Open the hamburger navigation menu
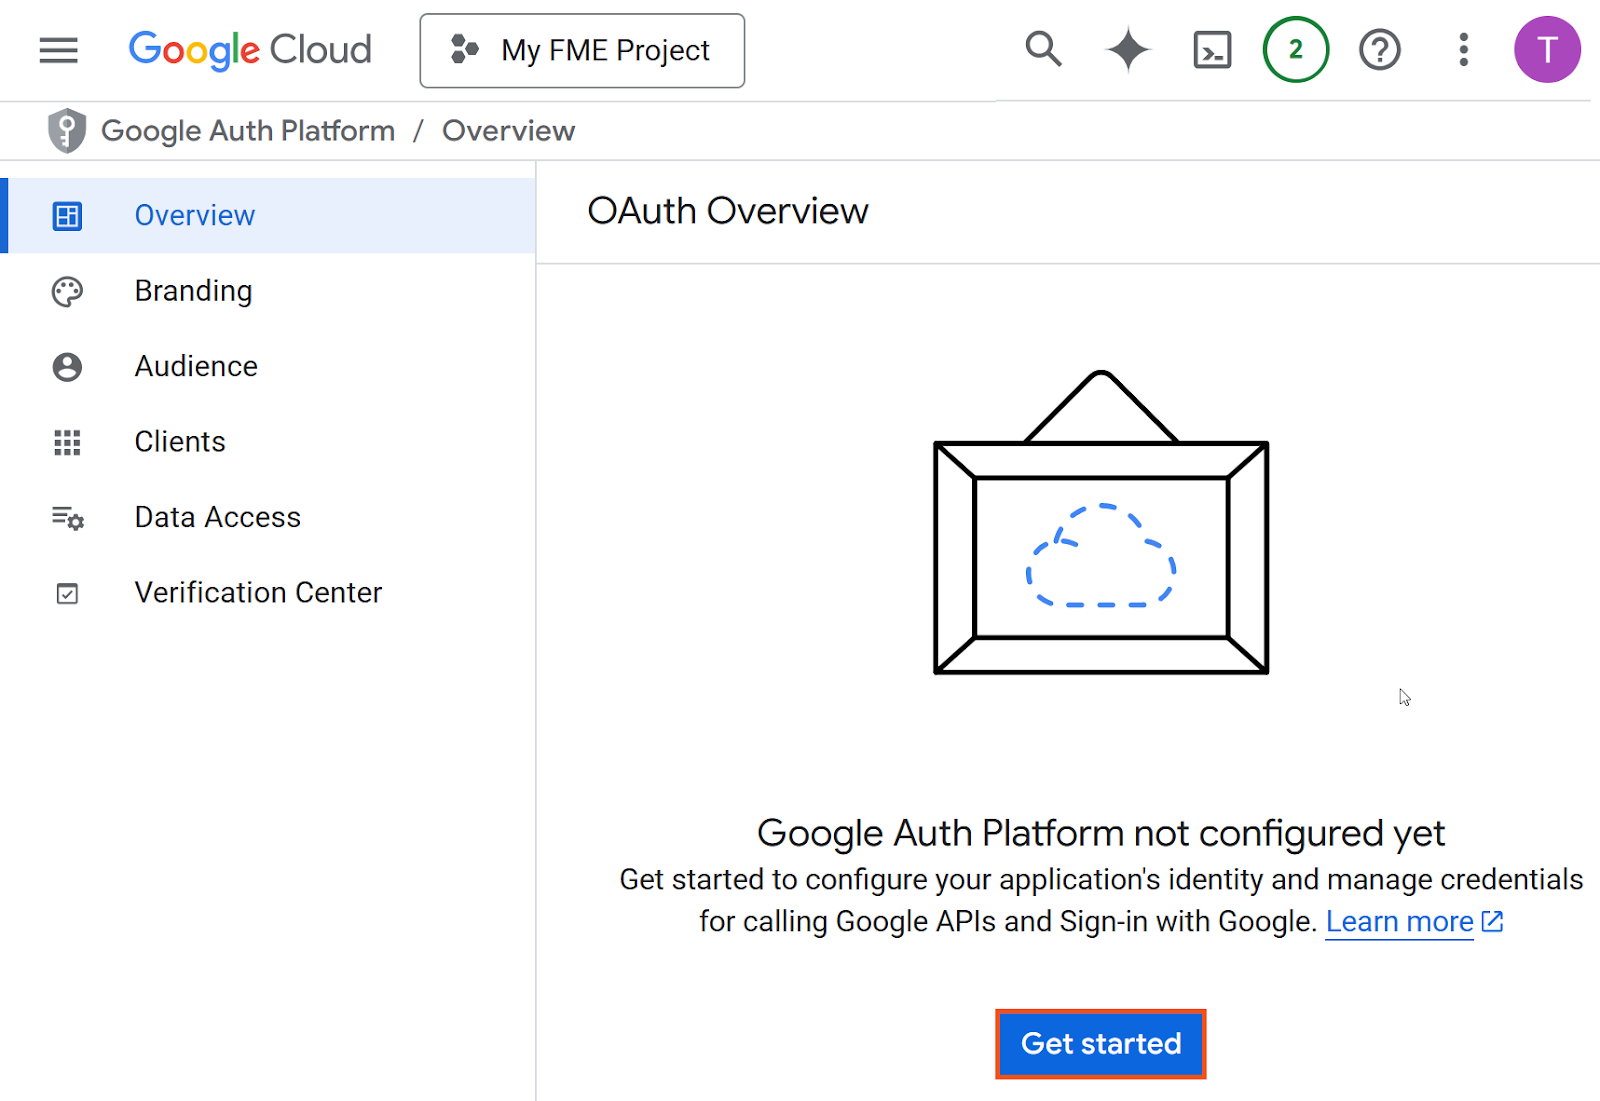 tap(58, 50)
